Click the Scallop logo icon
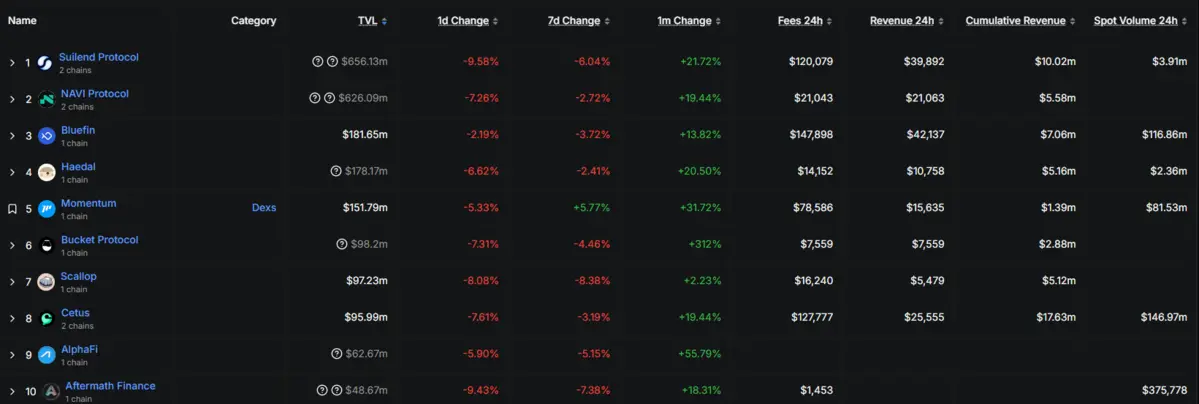The image size is (1199, 404). coord(46,282)
